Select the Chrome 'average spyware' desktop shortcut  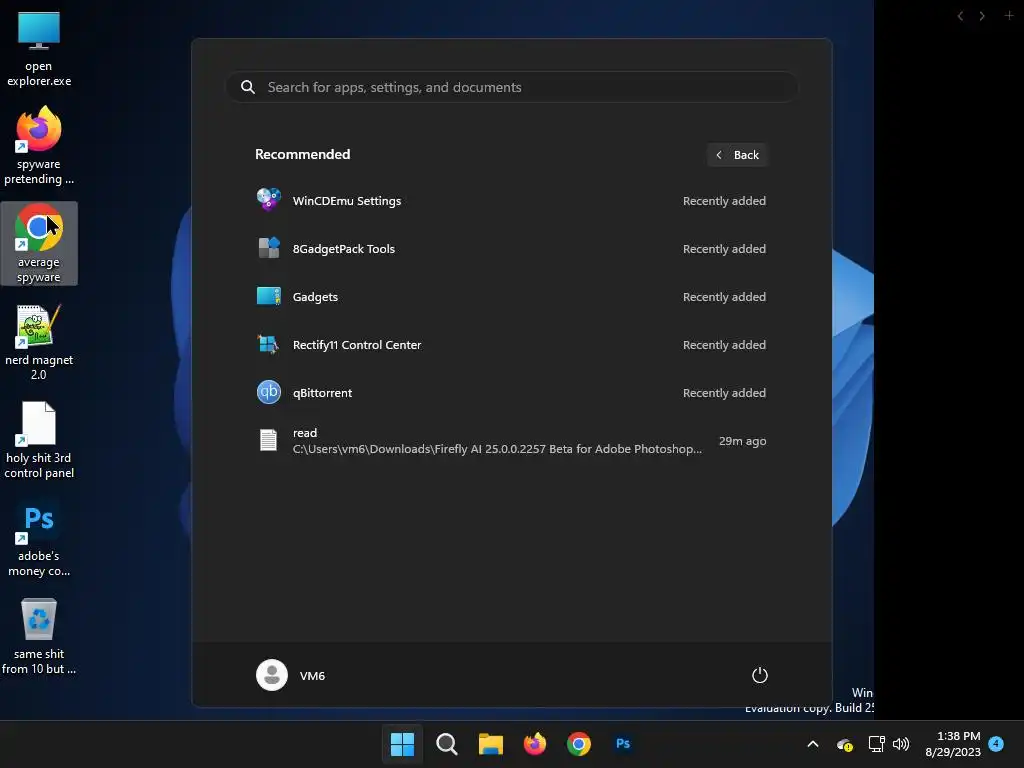pos(39,243)
